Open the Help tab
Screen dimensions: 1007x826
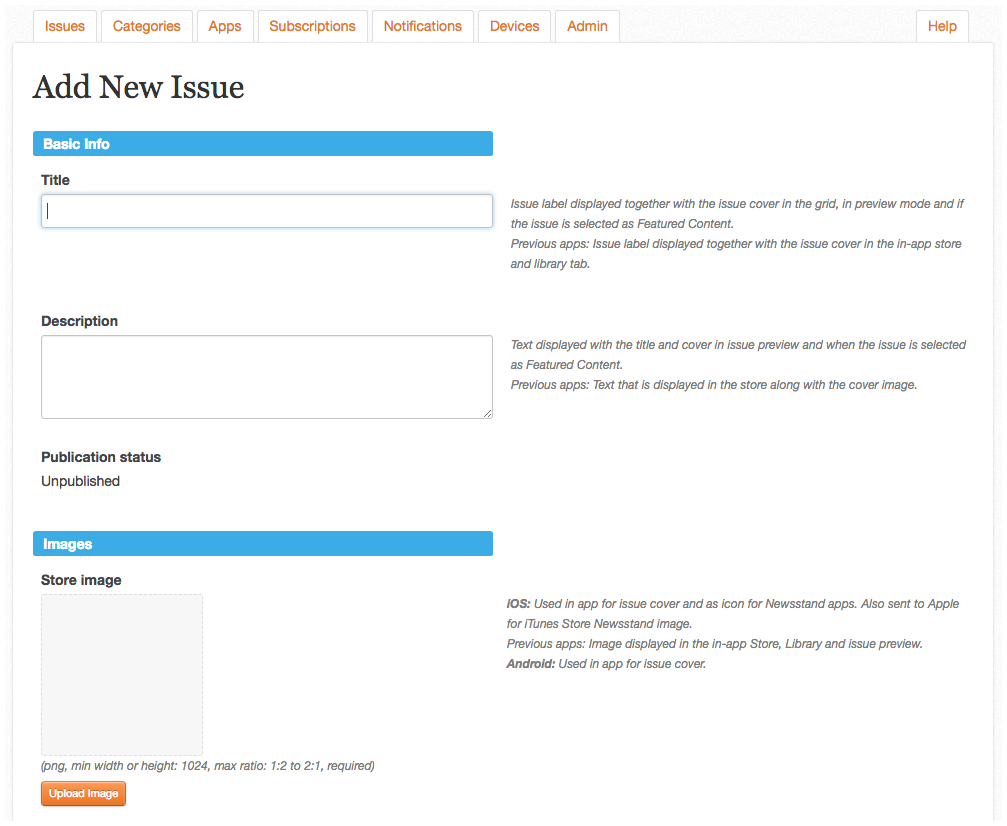[x=942, y=26]
